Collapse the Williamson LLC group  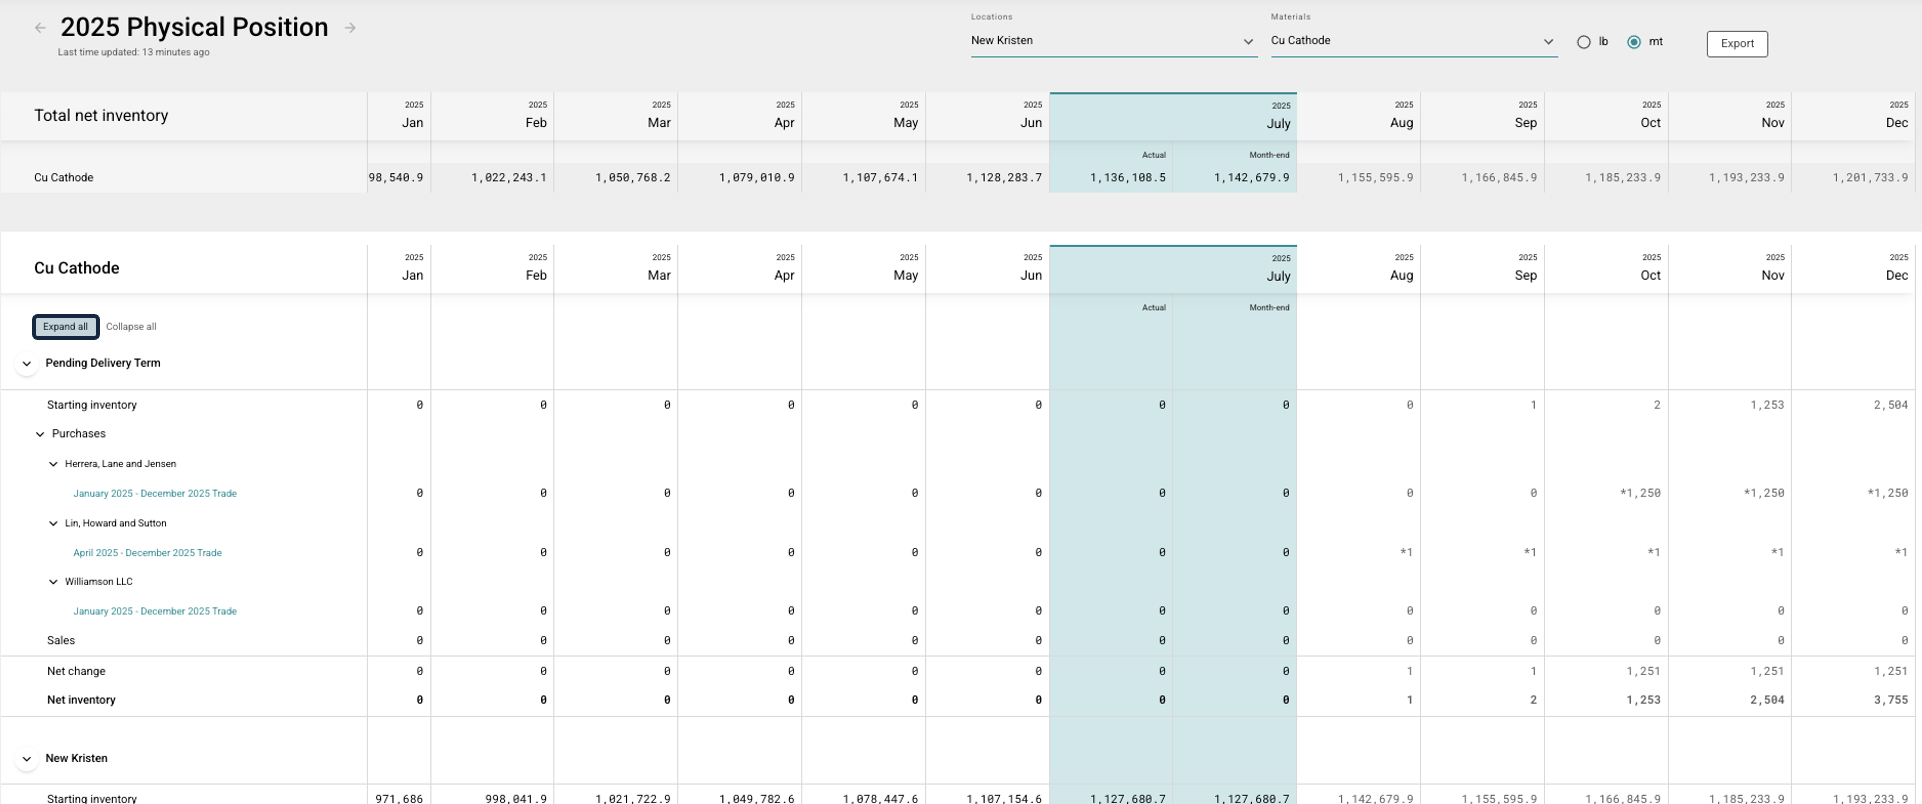click(x=54, y=582)
